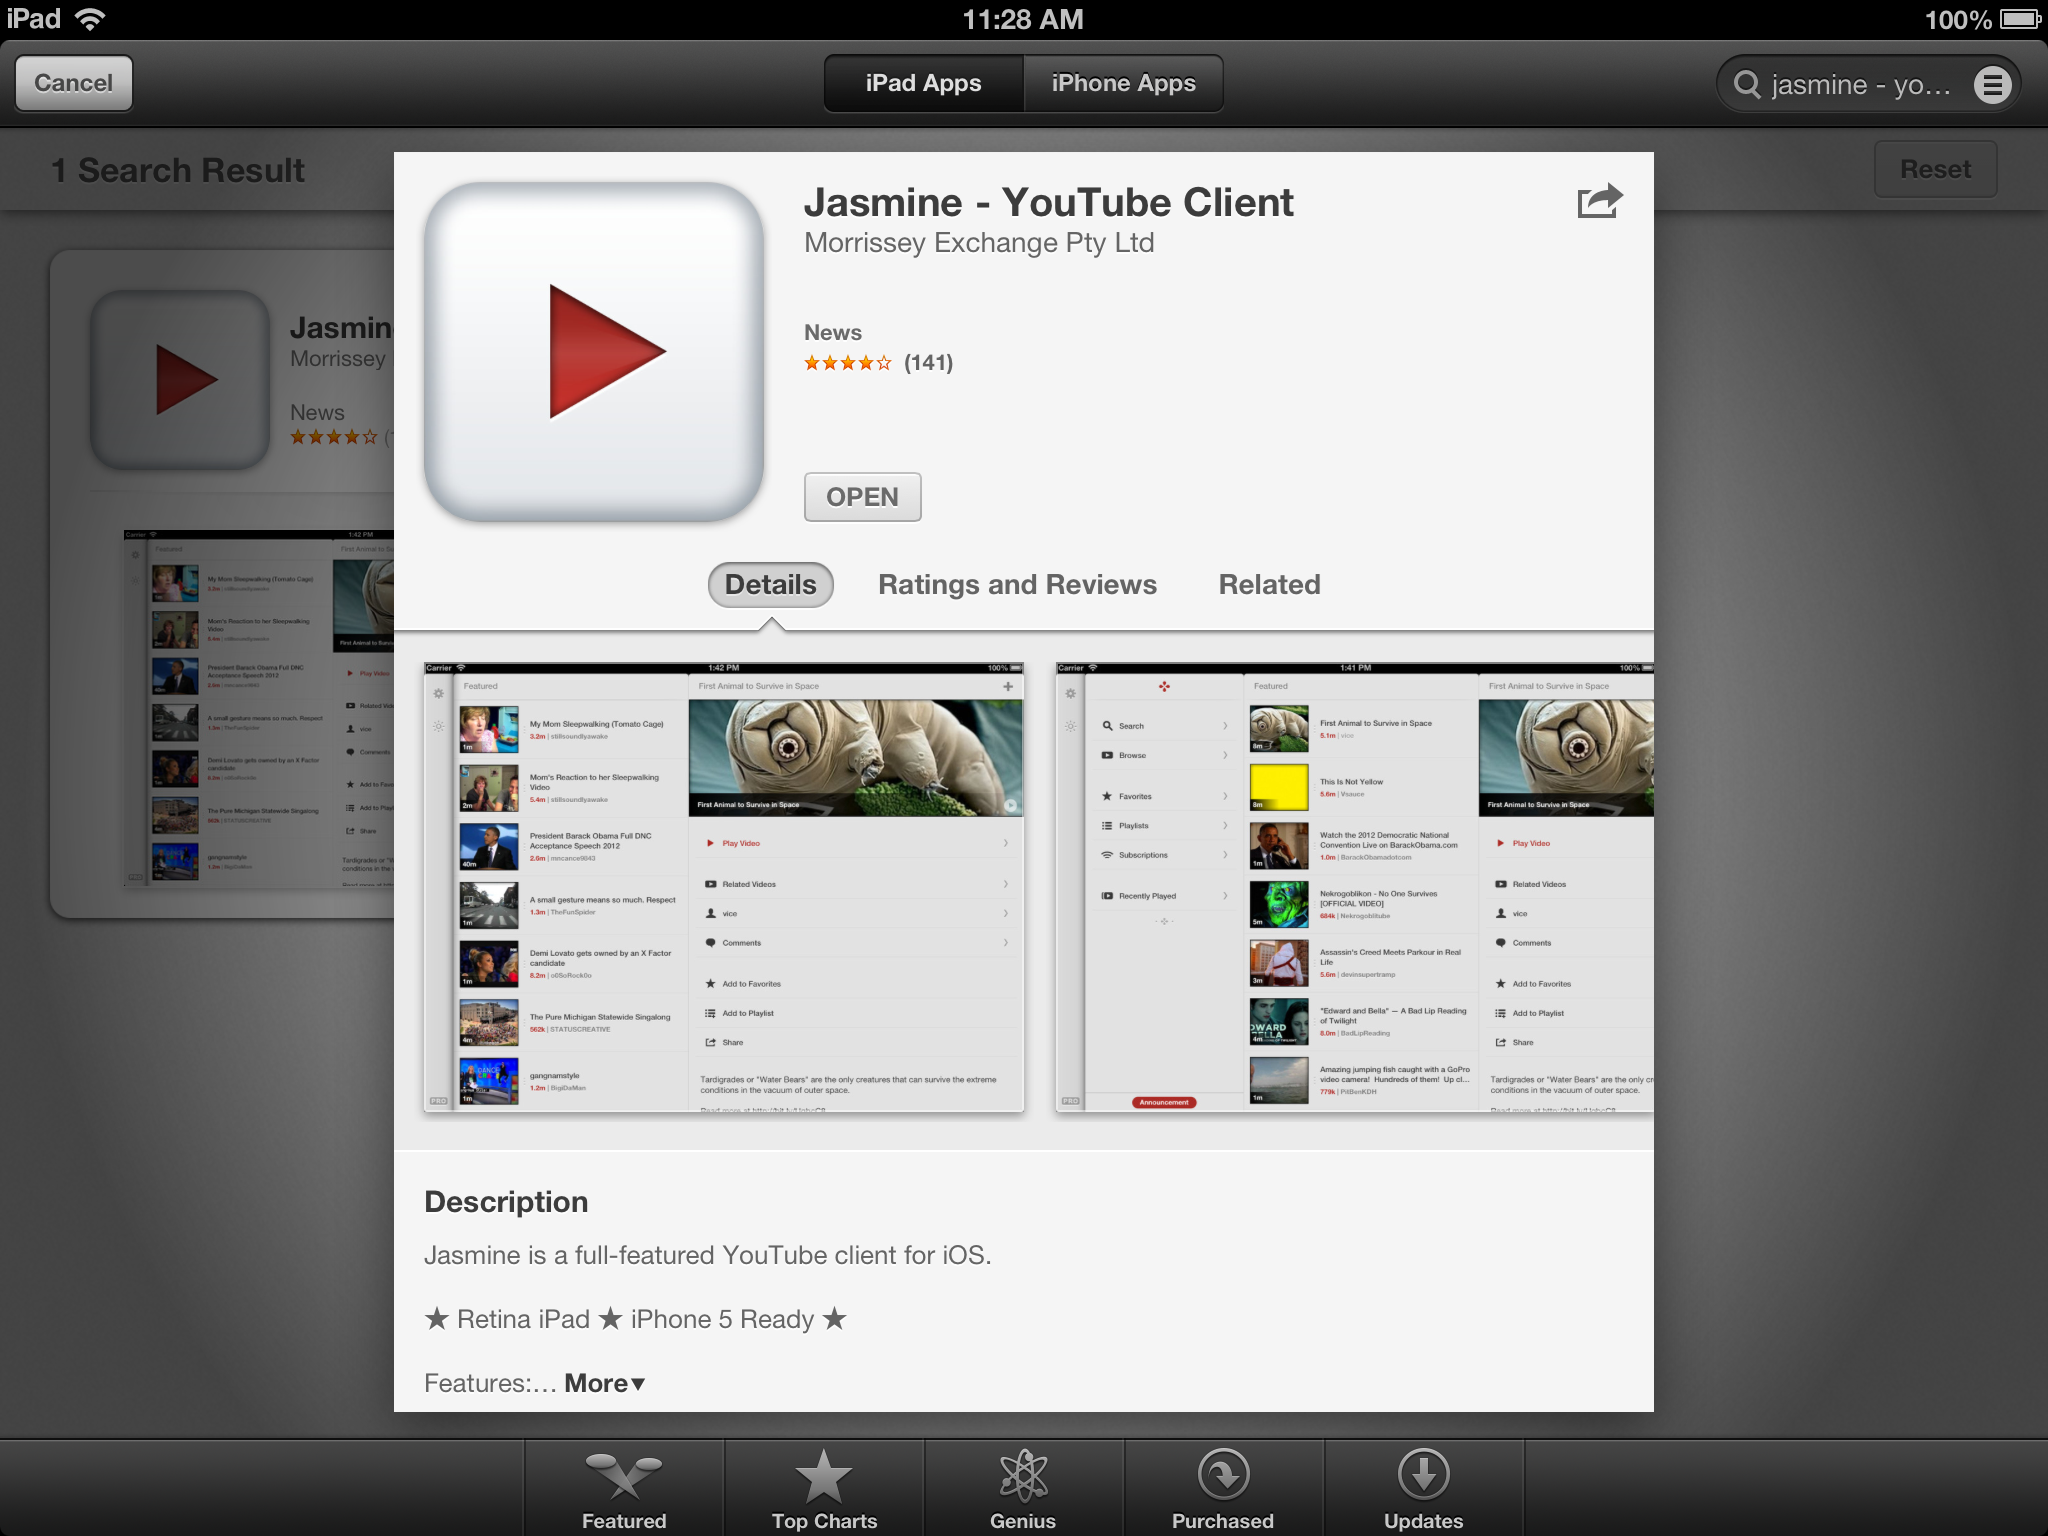This screenshot has height=1536, width=2048.
Task: Tap screenshot in background search result
Action: [x=259, y=708]
